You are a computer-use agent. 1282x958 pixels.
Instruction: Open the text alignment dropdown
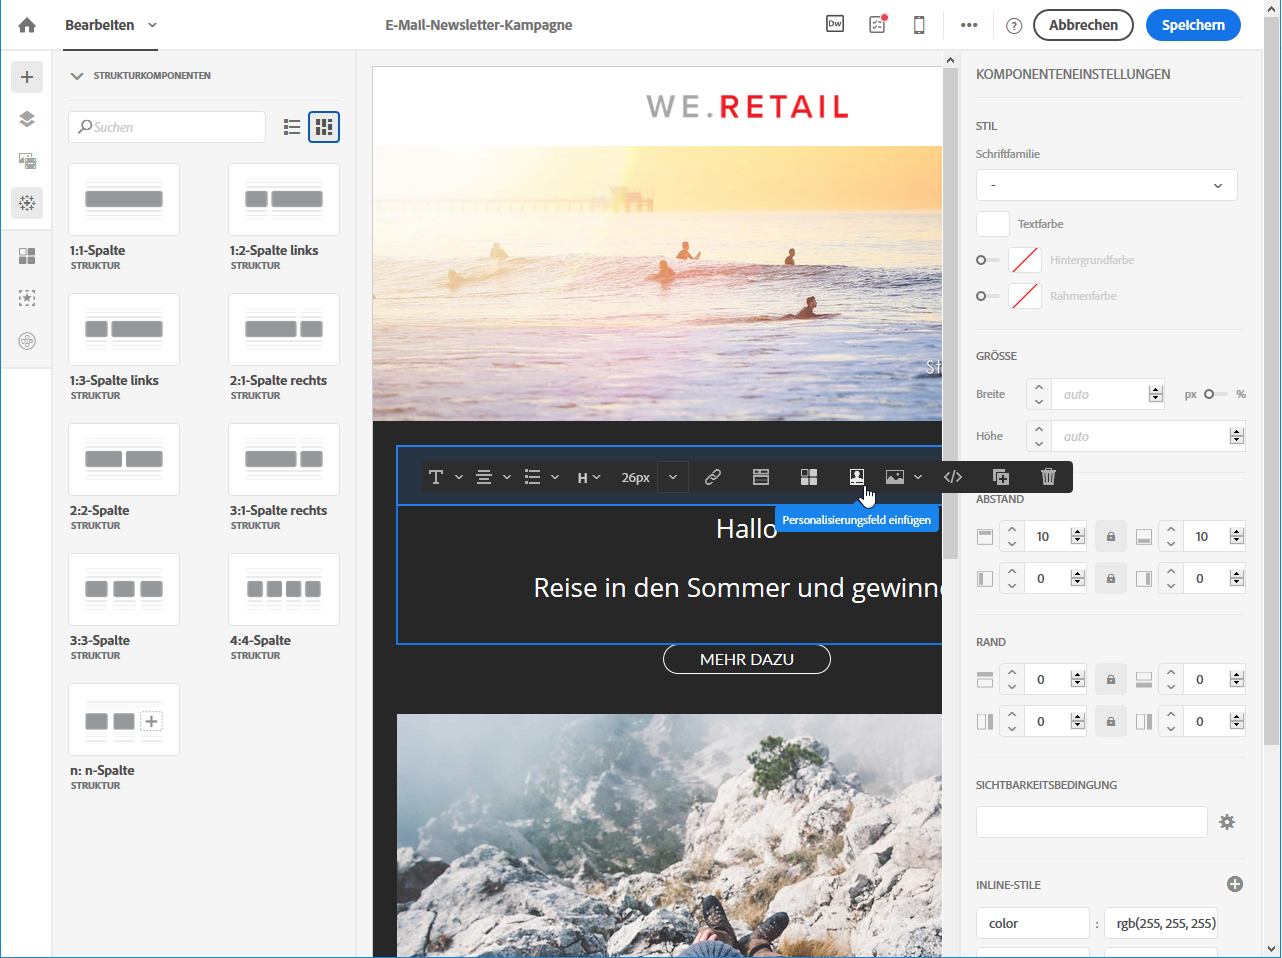coord(493,477)
